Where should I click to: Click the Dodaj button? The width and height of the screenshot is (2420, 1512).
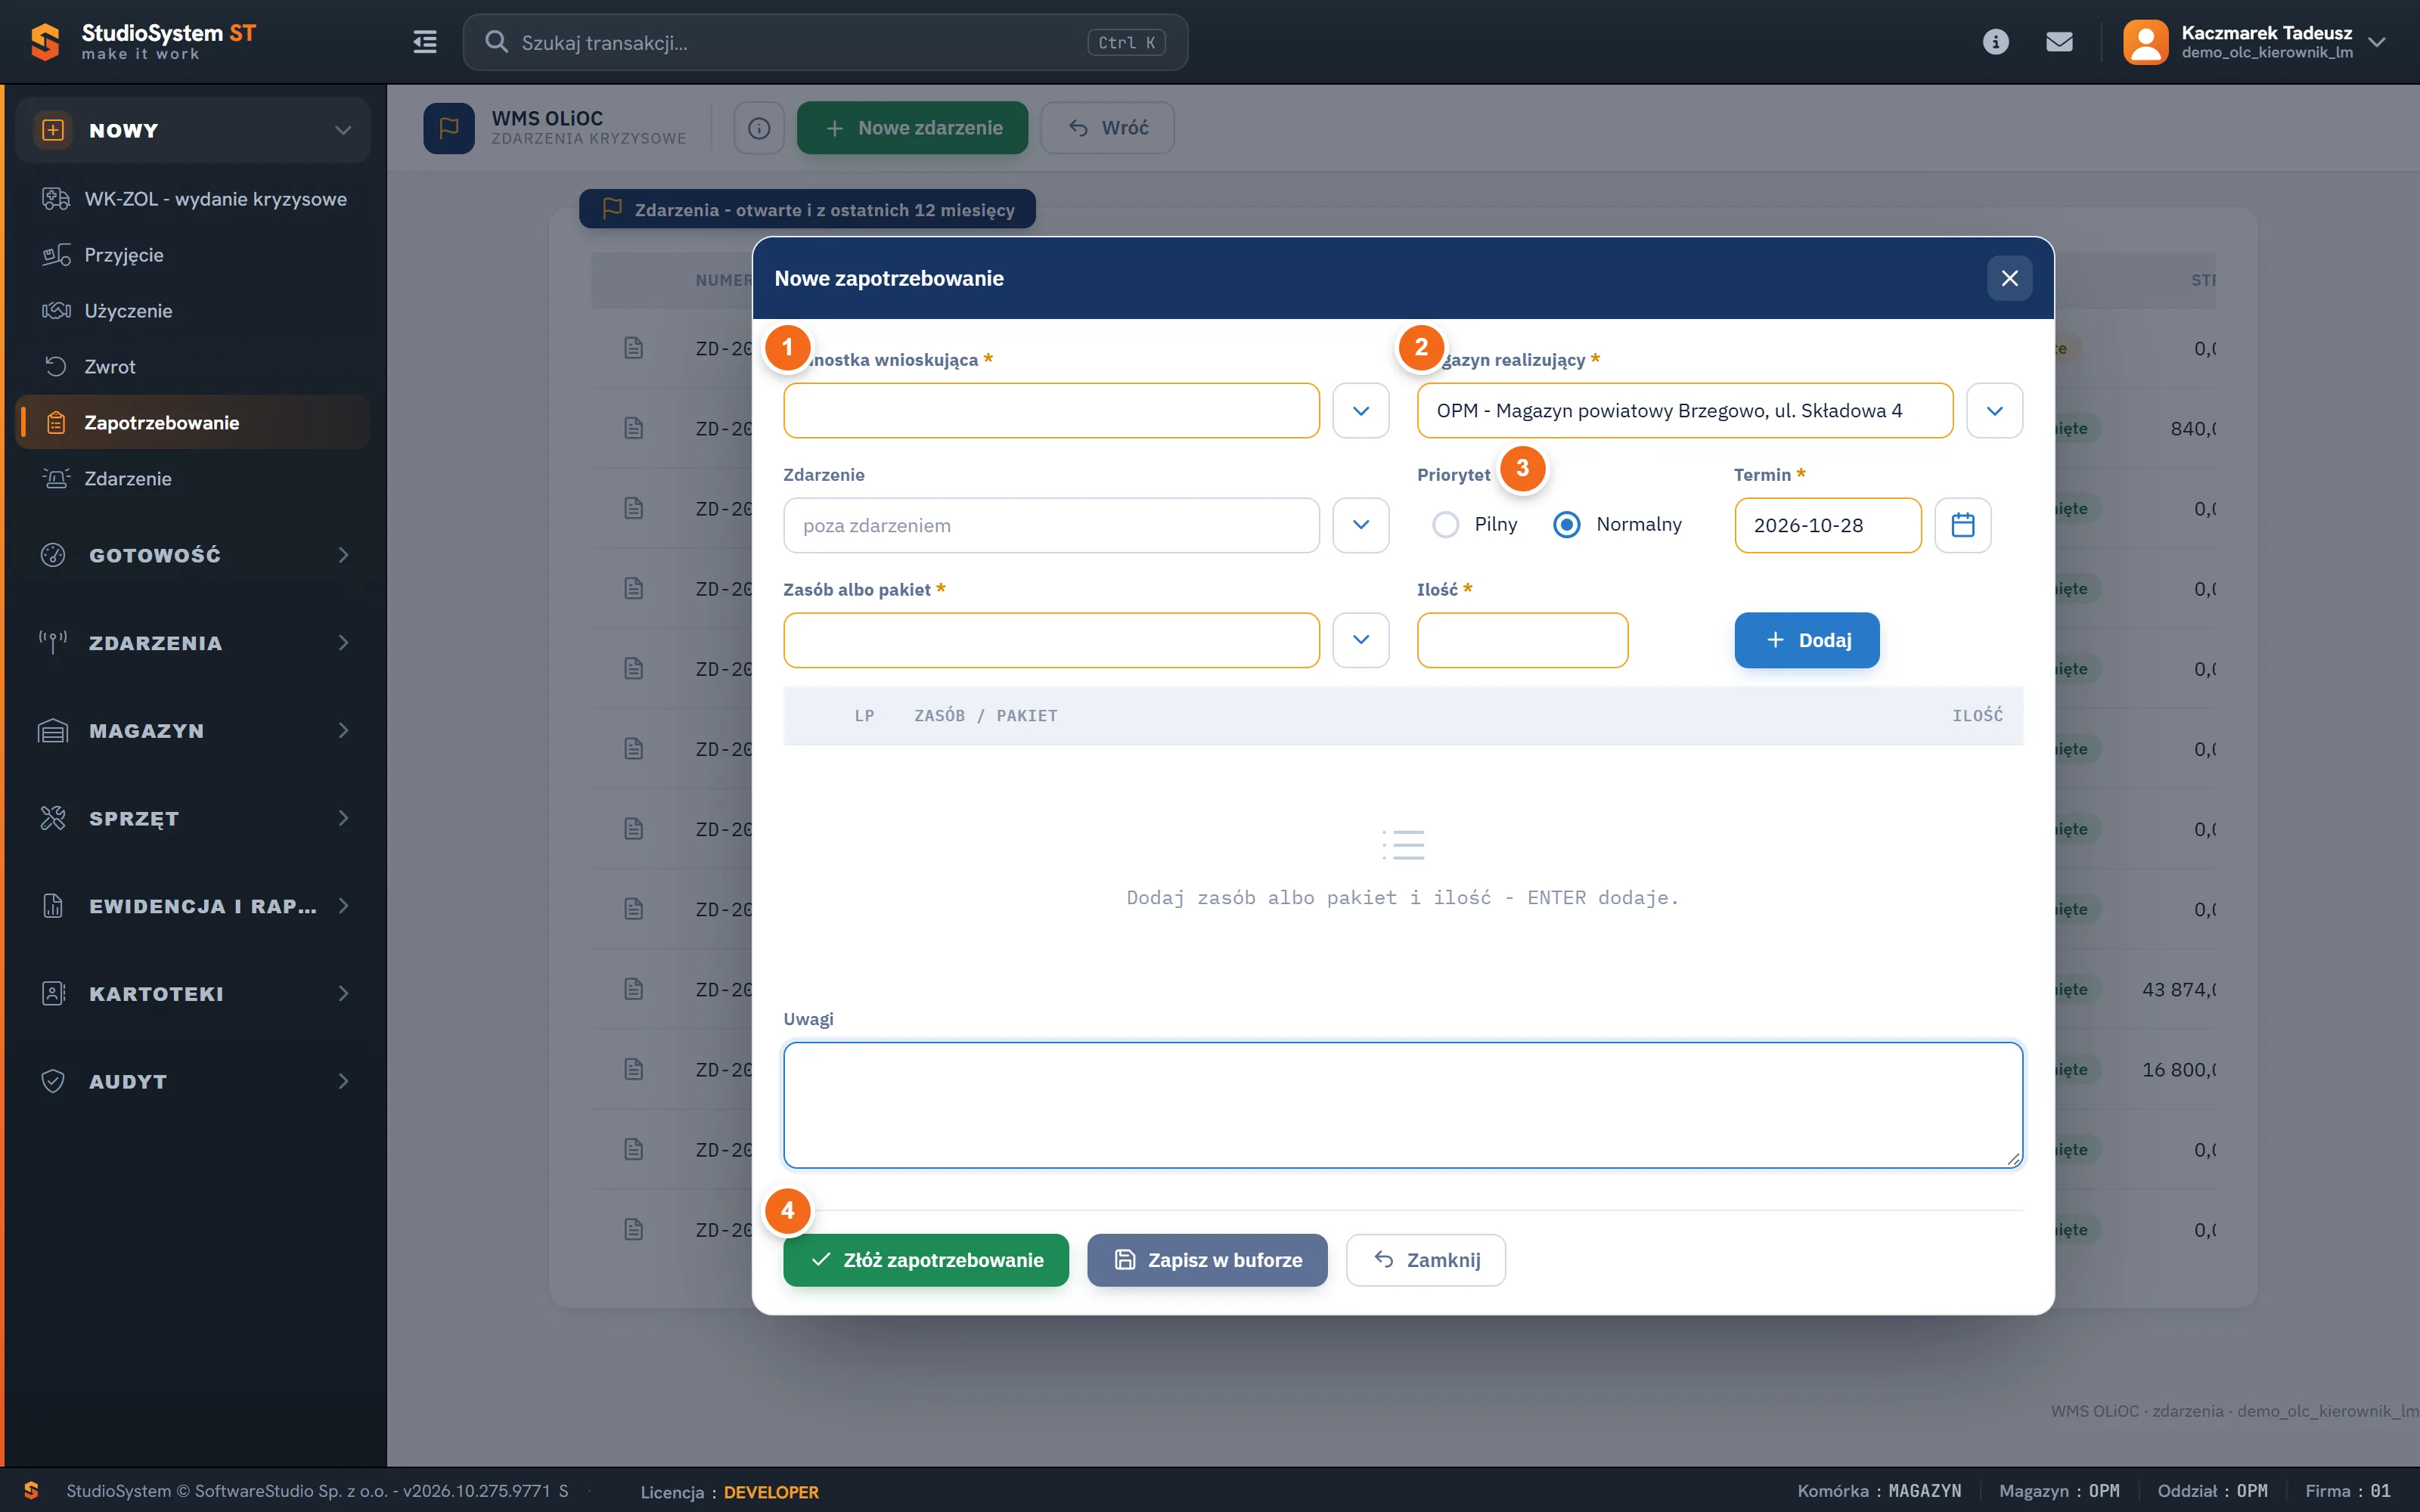point(1806,640)
